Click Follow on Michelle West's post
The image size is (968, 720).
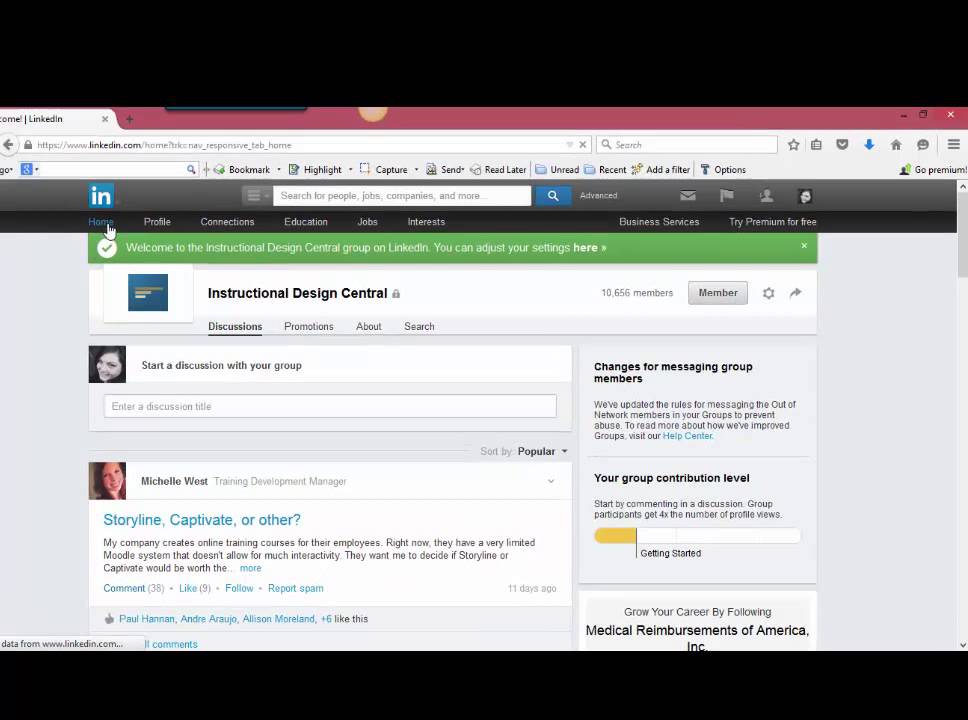pos(239,588)
